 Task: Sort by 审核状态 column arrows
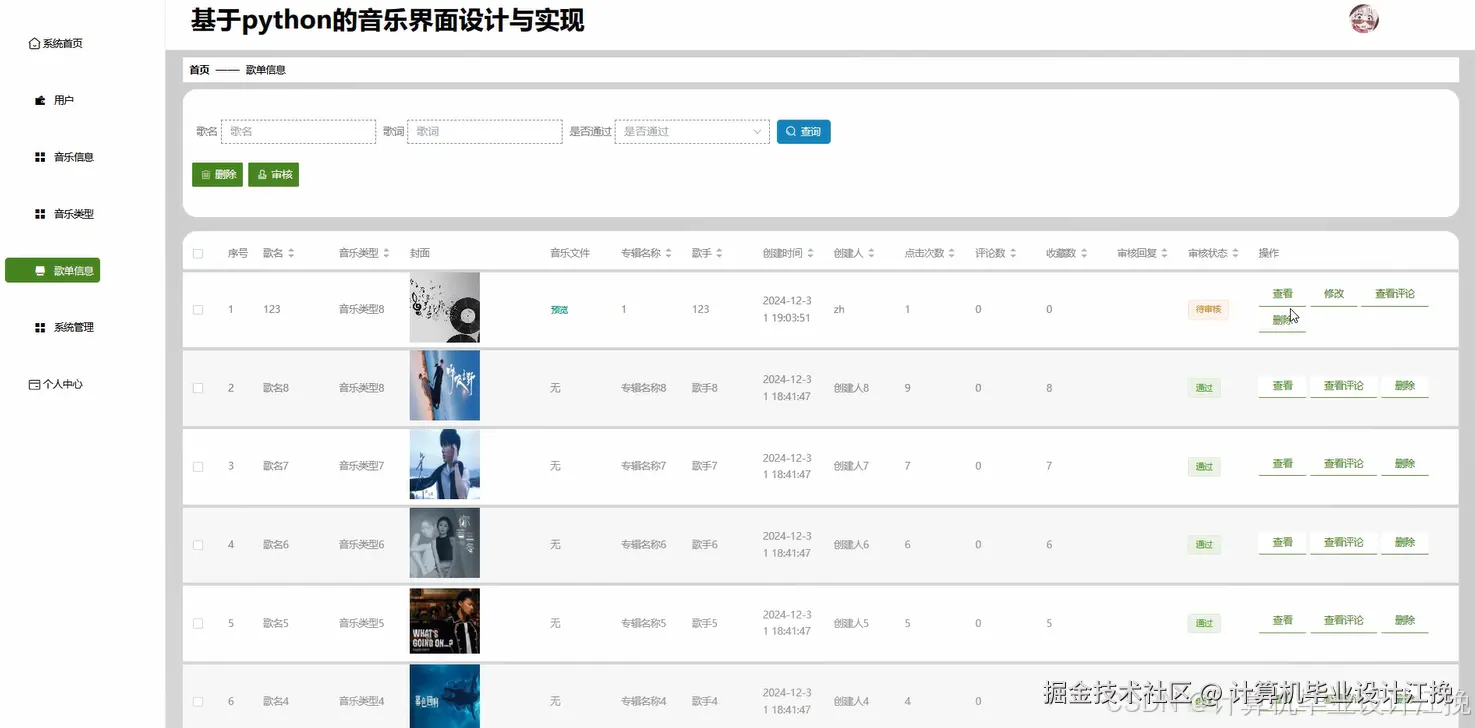click(1237, 254)
